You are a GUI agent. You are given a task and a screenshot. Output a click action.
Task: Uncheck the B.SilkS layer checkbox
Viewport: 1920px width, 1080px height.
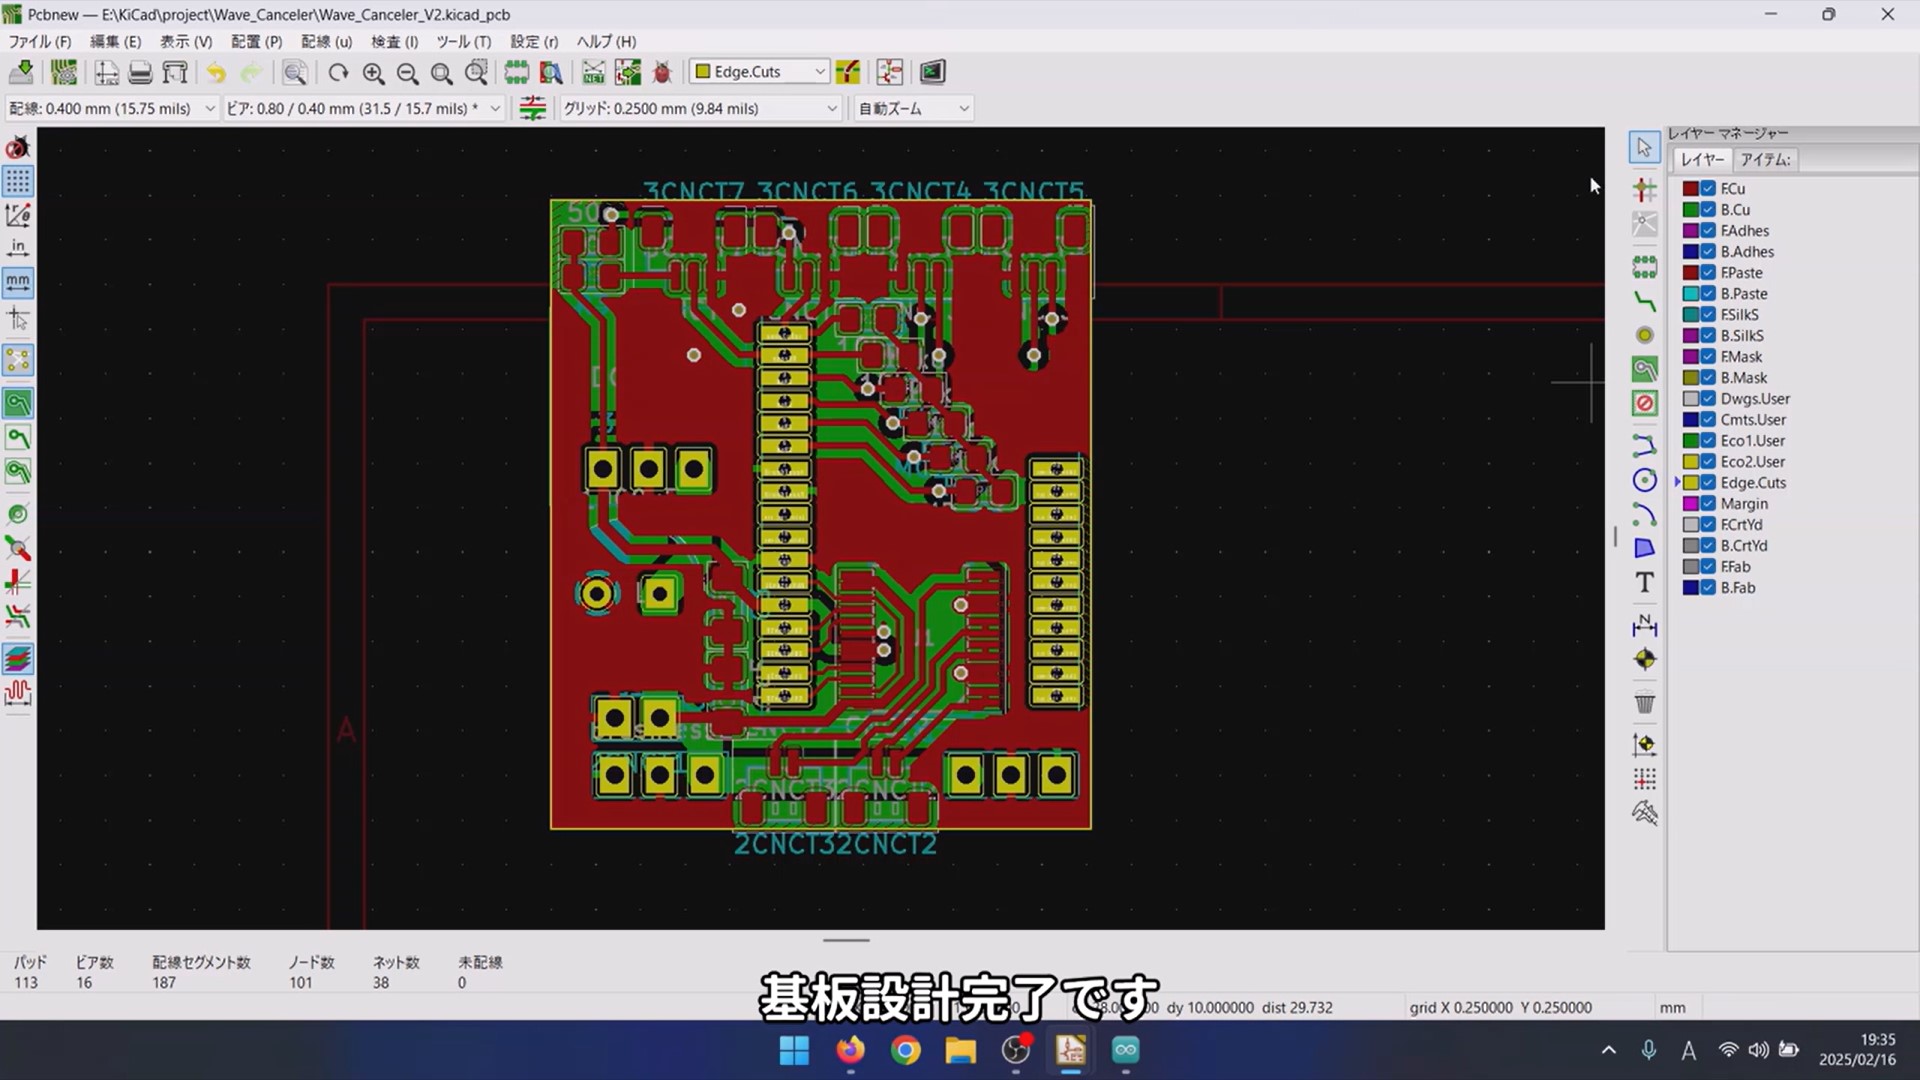[1708, 336]
